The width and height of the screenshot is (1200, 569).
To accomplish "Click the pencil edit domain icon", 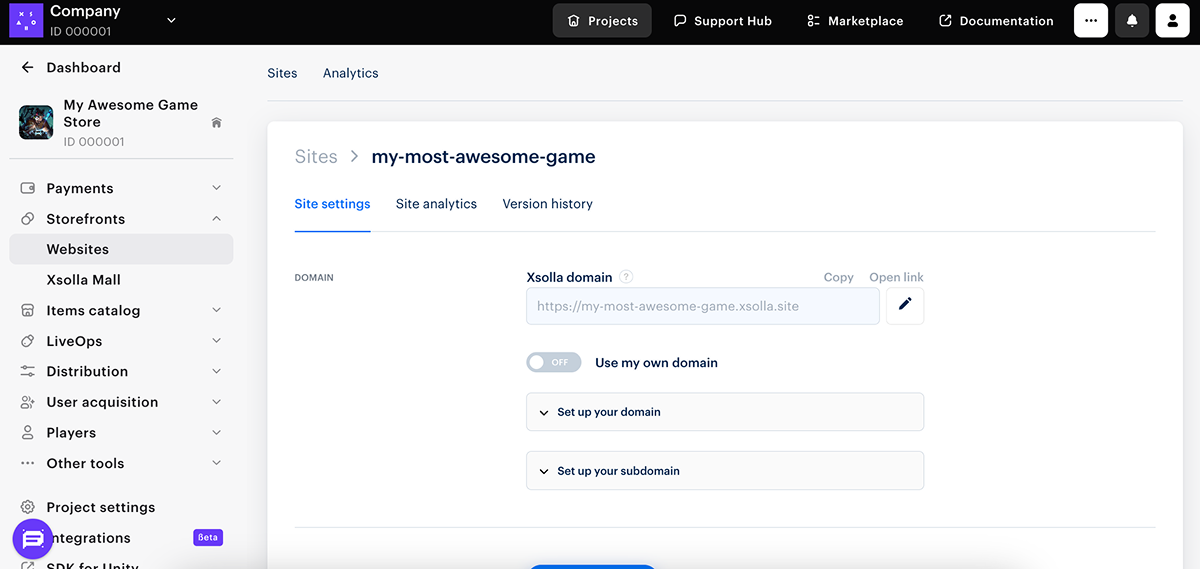I will 905,306.
